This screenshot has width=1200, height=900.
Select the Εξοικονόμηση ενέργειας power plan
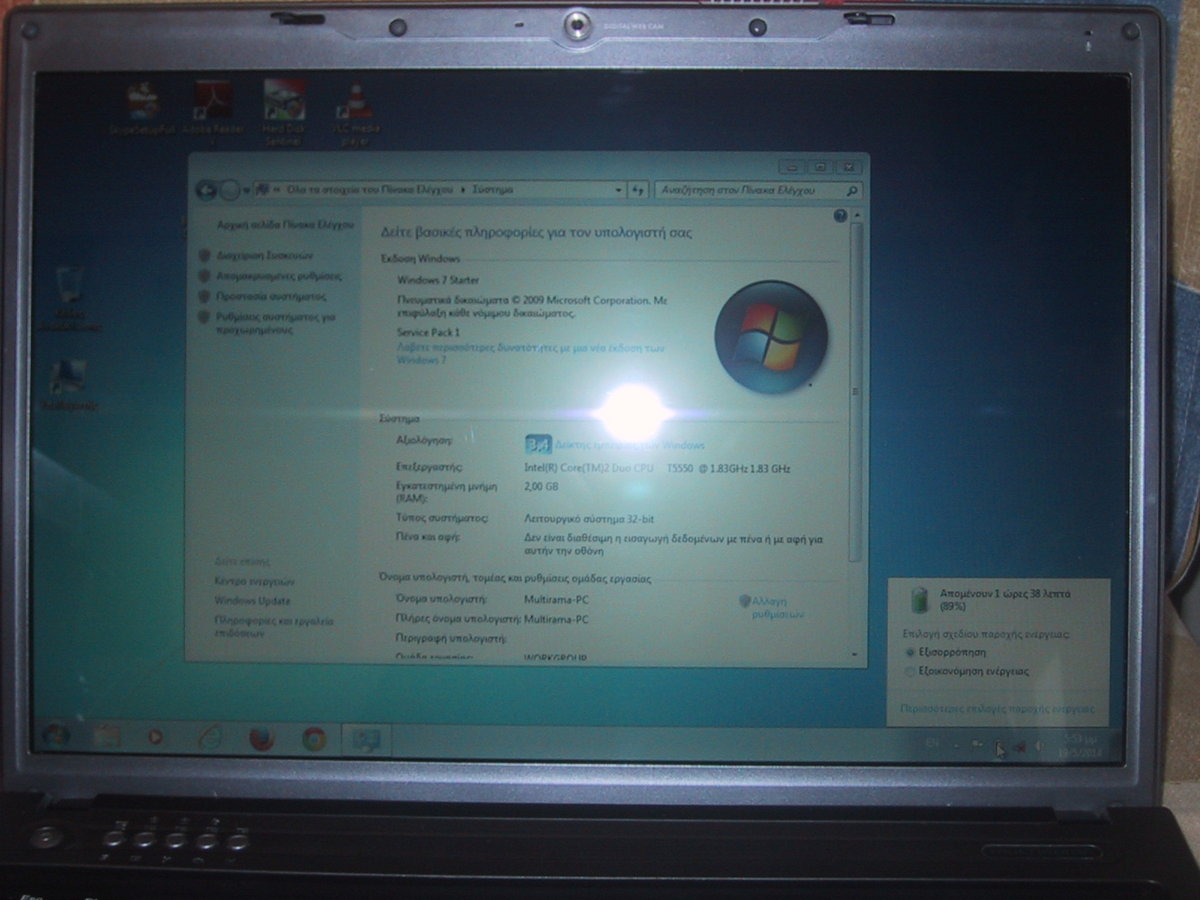966,672
